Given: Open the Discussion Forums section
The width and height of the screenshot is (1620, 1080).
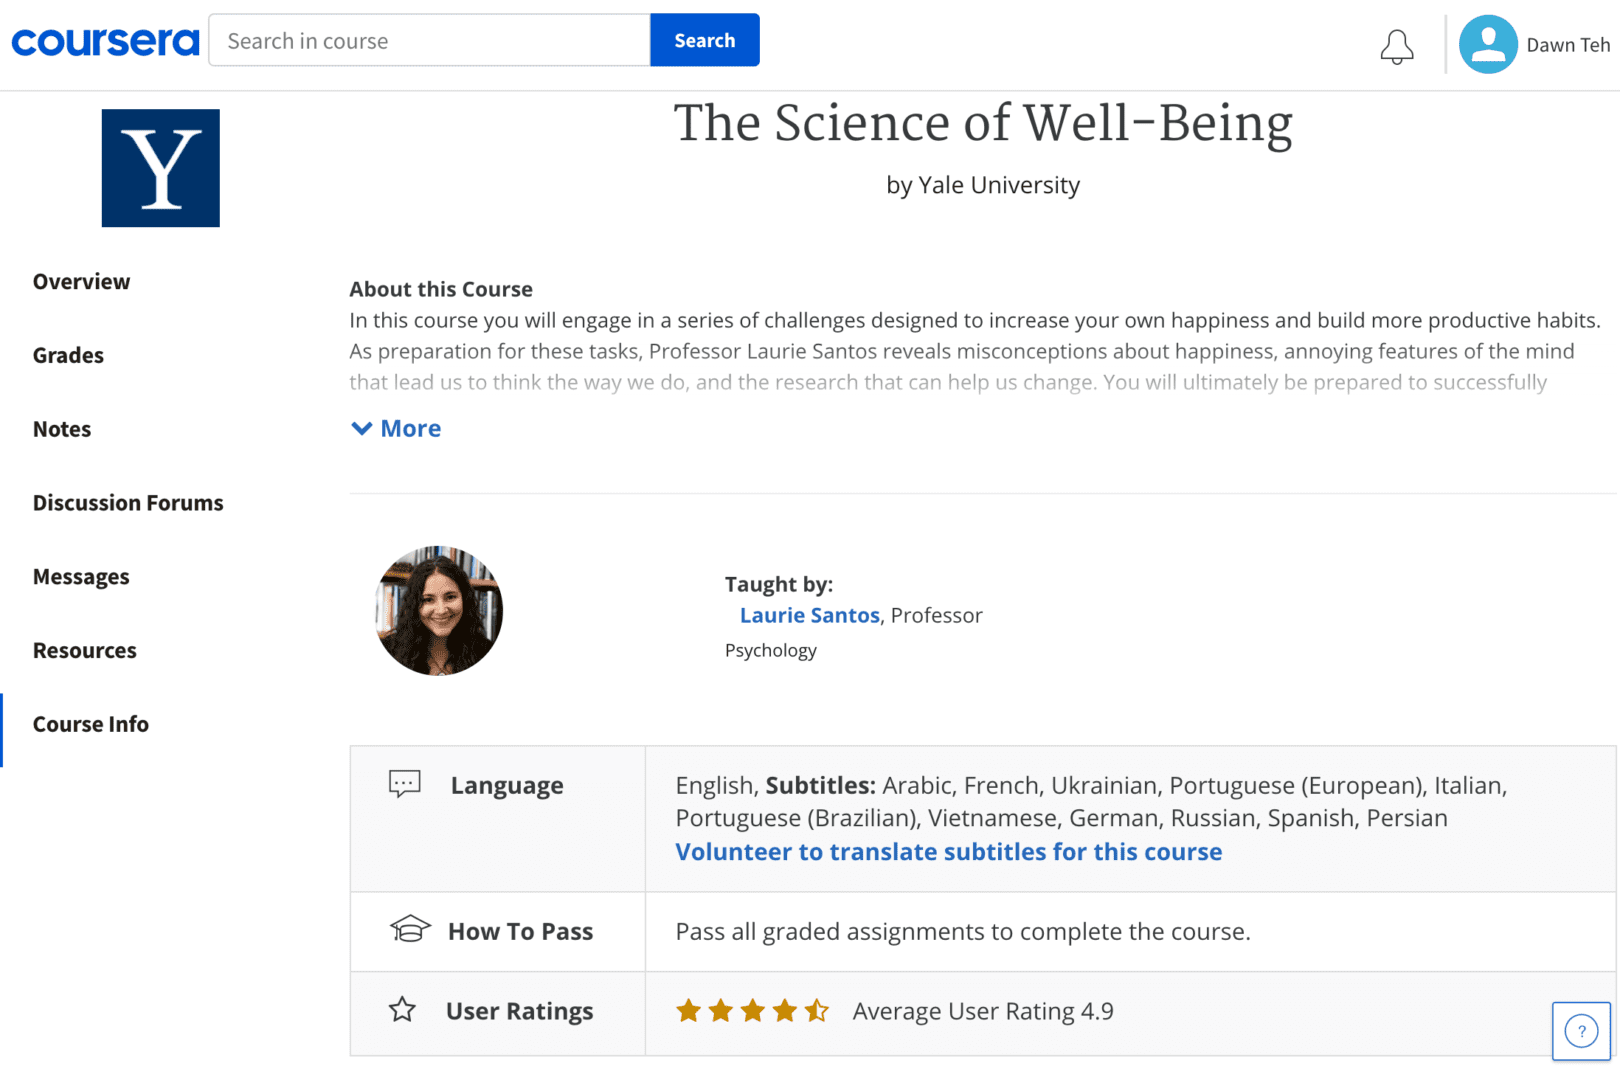Looking at the screenshot, I should 127,503.
